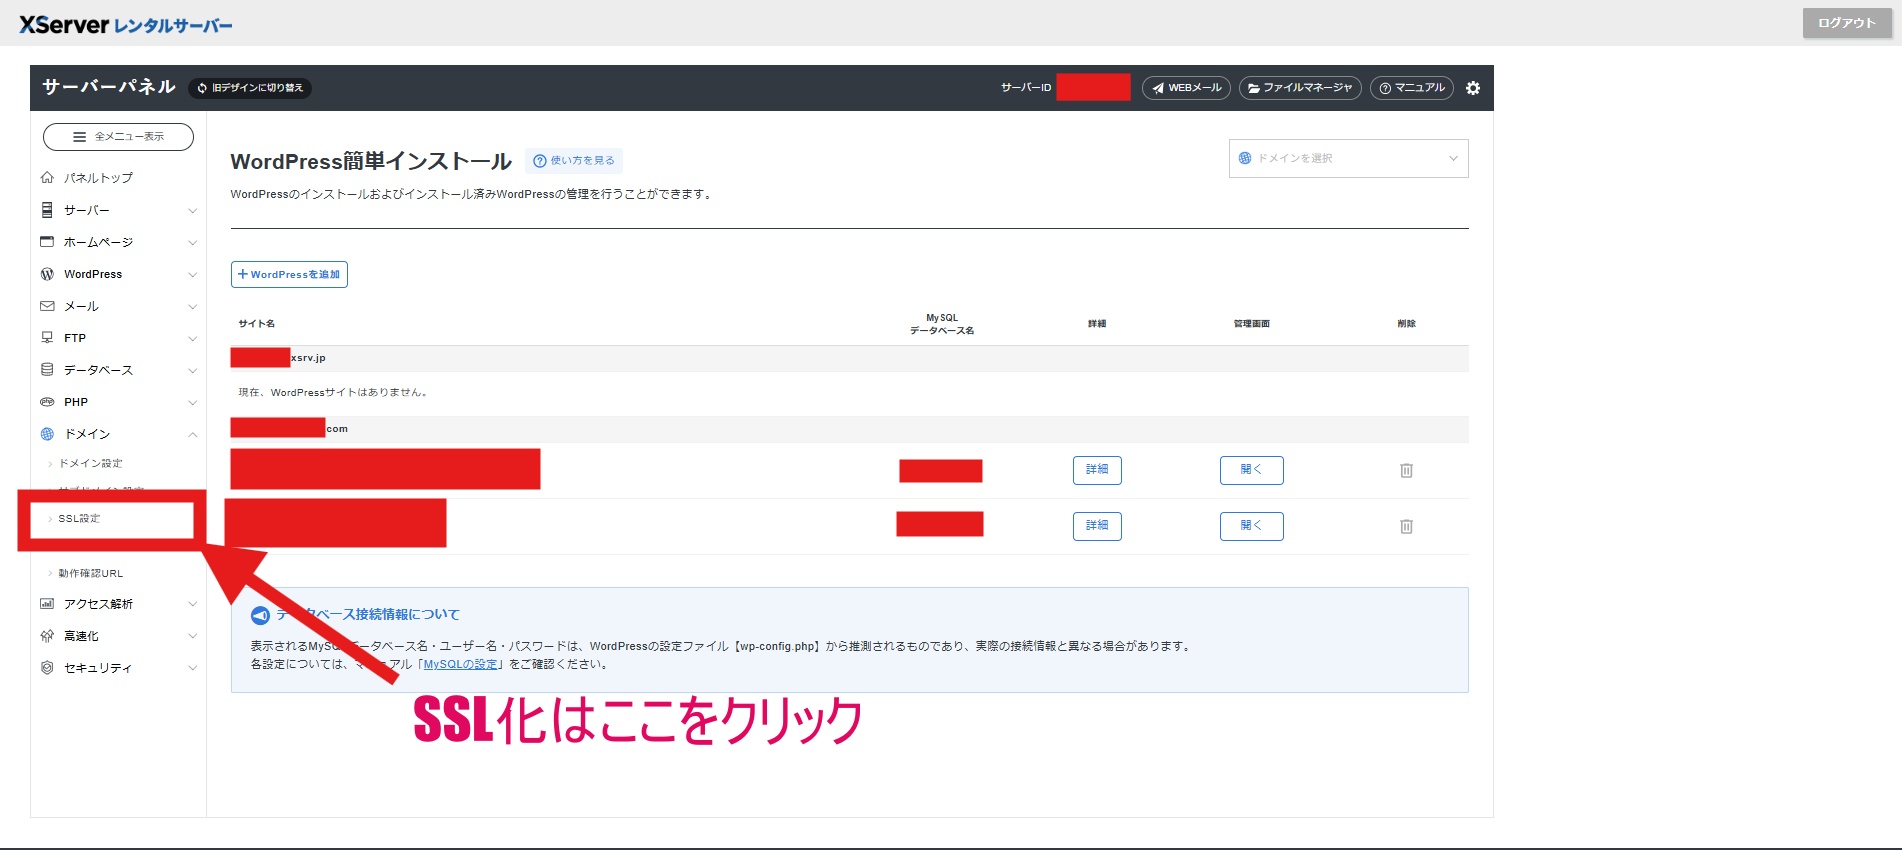Image resolution: width=1902 pixels, height=850 pixels.
Task: Click the chart icon beside アクセス解析
Action: [x=47, y=604]
